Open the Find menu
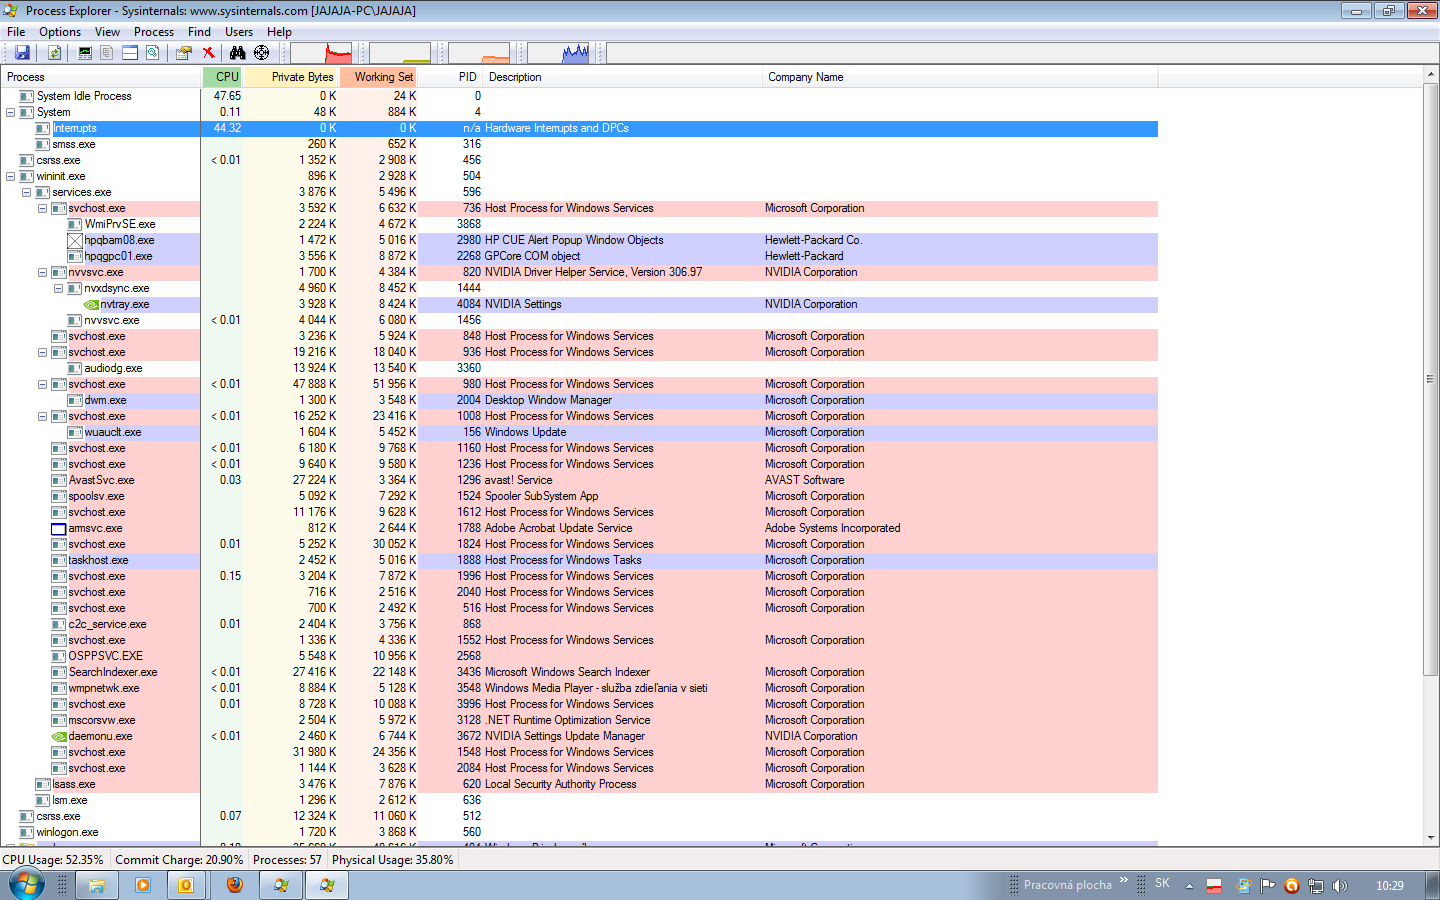 (x=199, y=32)
